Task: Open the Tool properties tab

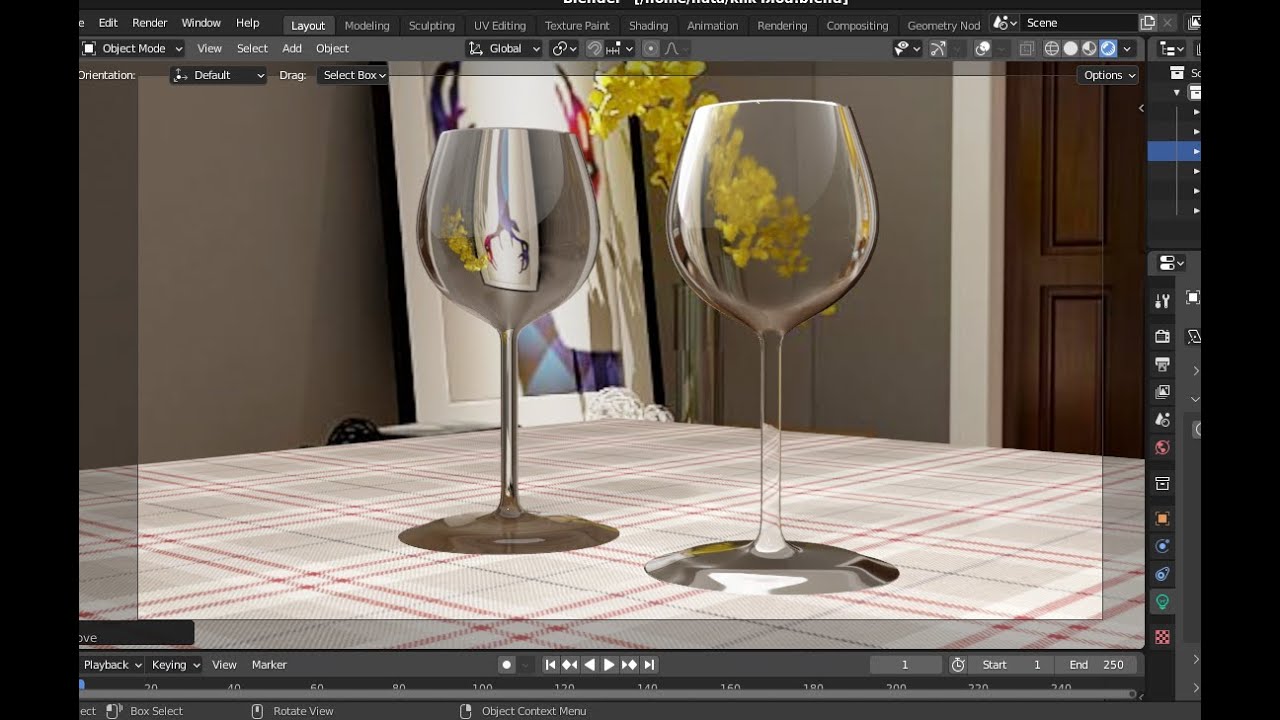Action: point(1162,301)
